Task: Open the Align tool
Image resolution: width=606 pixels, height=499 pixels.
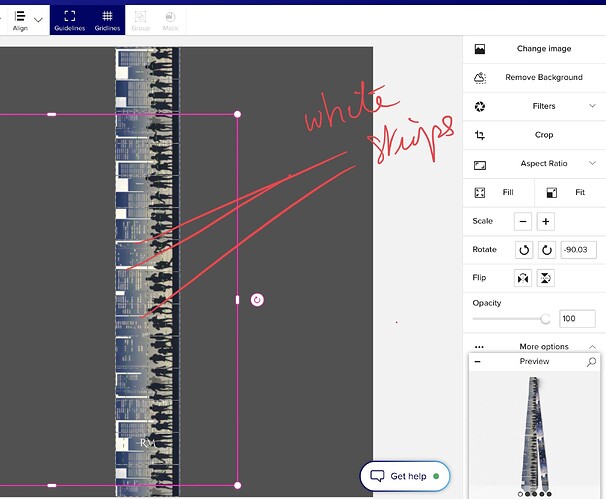Action: pos(20,20)
